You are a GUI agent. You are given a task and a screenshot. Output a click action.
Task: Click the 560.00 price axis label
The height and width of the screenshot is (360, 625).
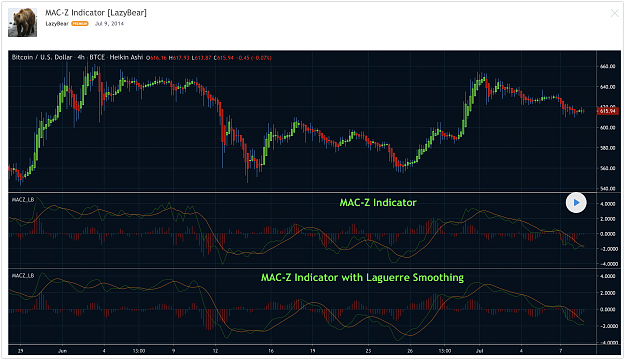click(607, 168)
